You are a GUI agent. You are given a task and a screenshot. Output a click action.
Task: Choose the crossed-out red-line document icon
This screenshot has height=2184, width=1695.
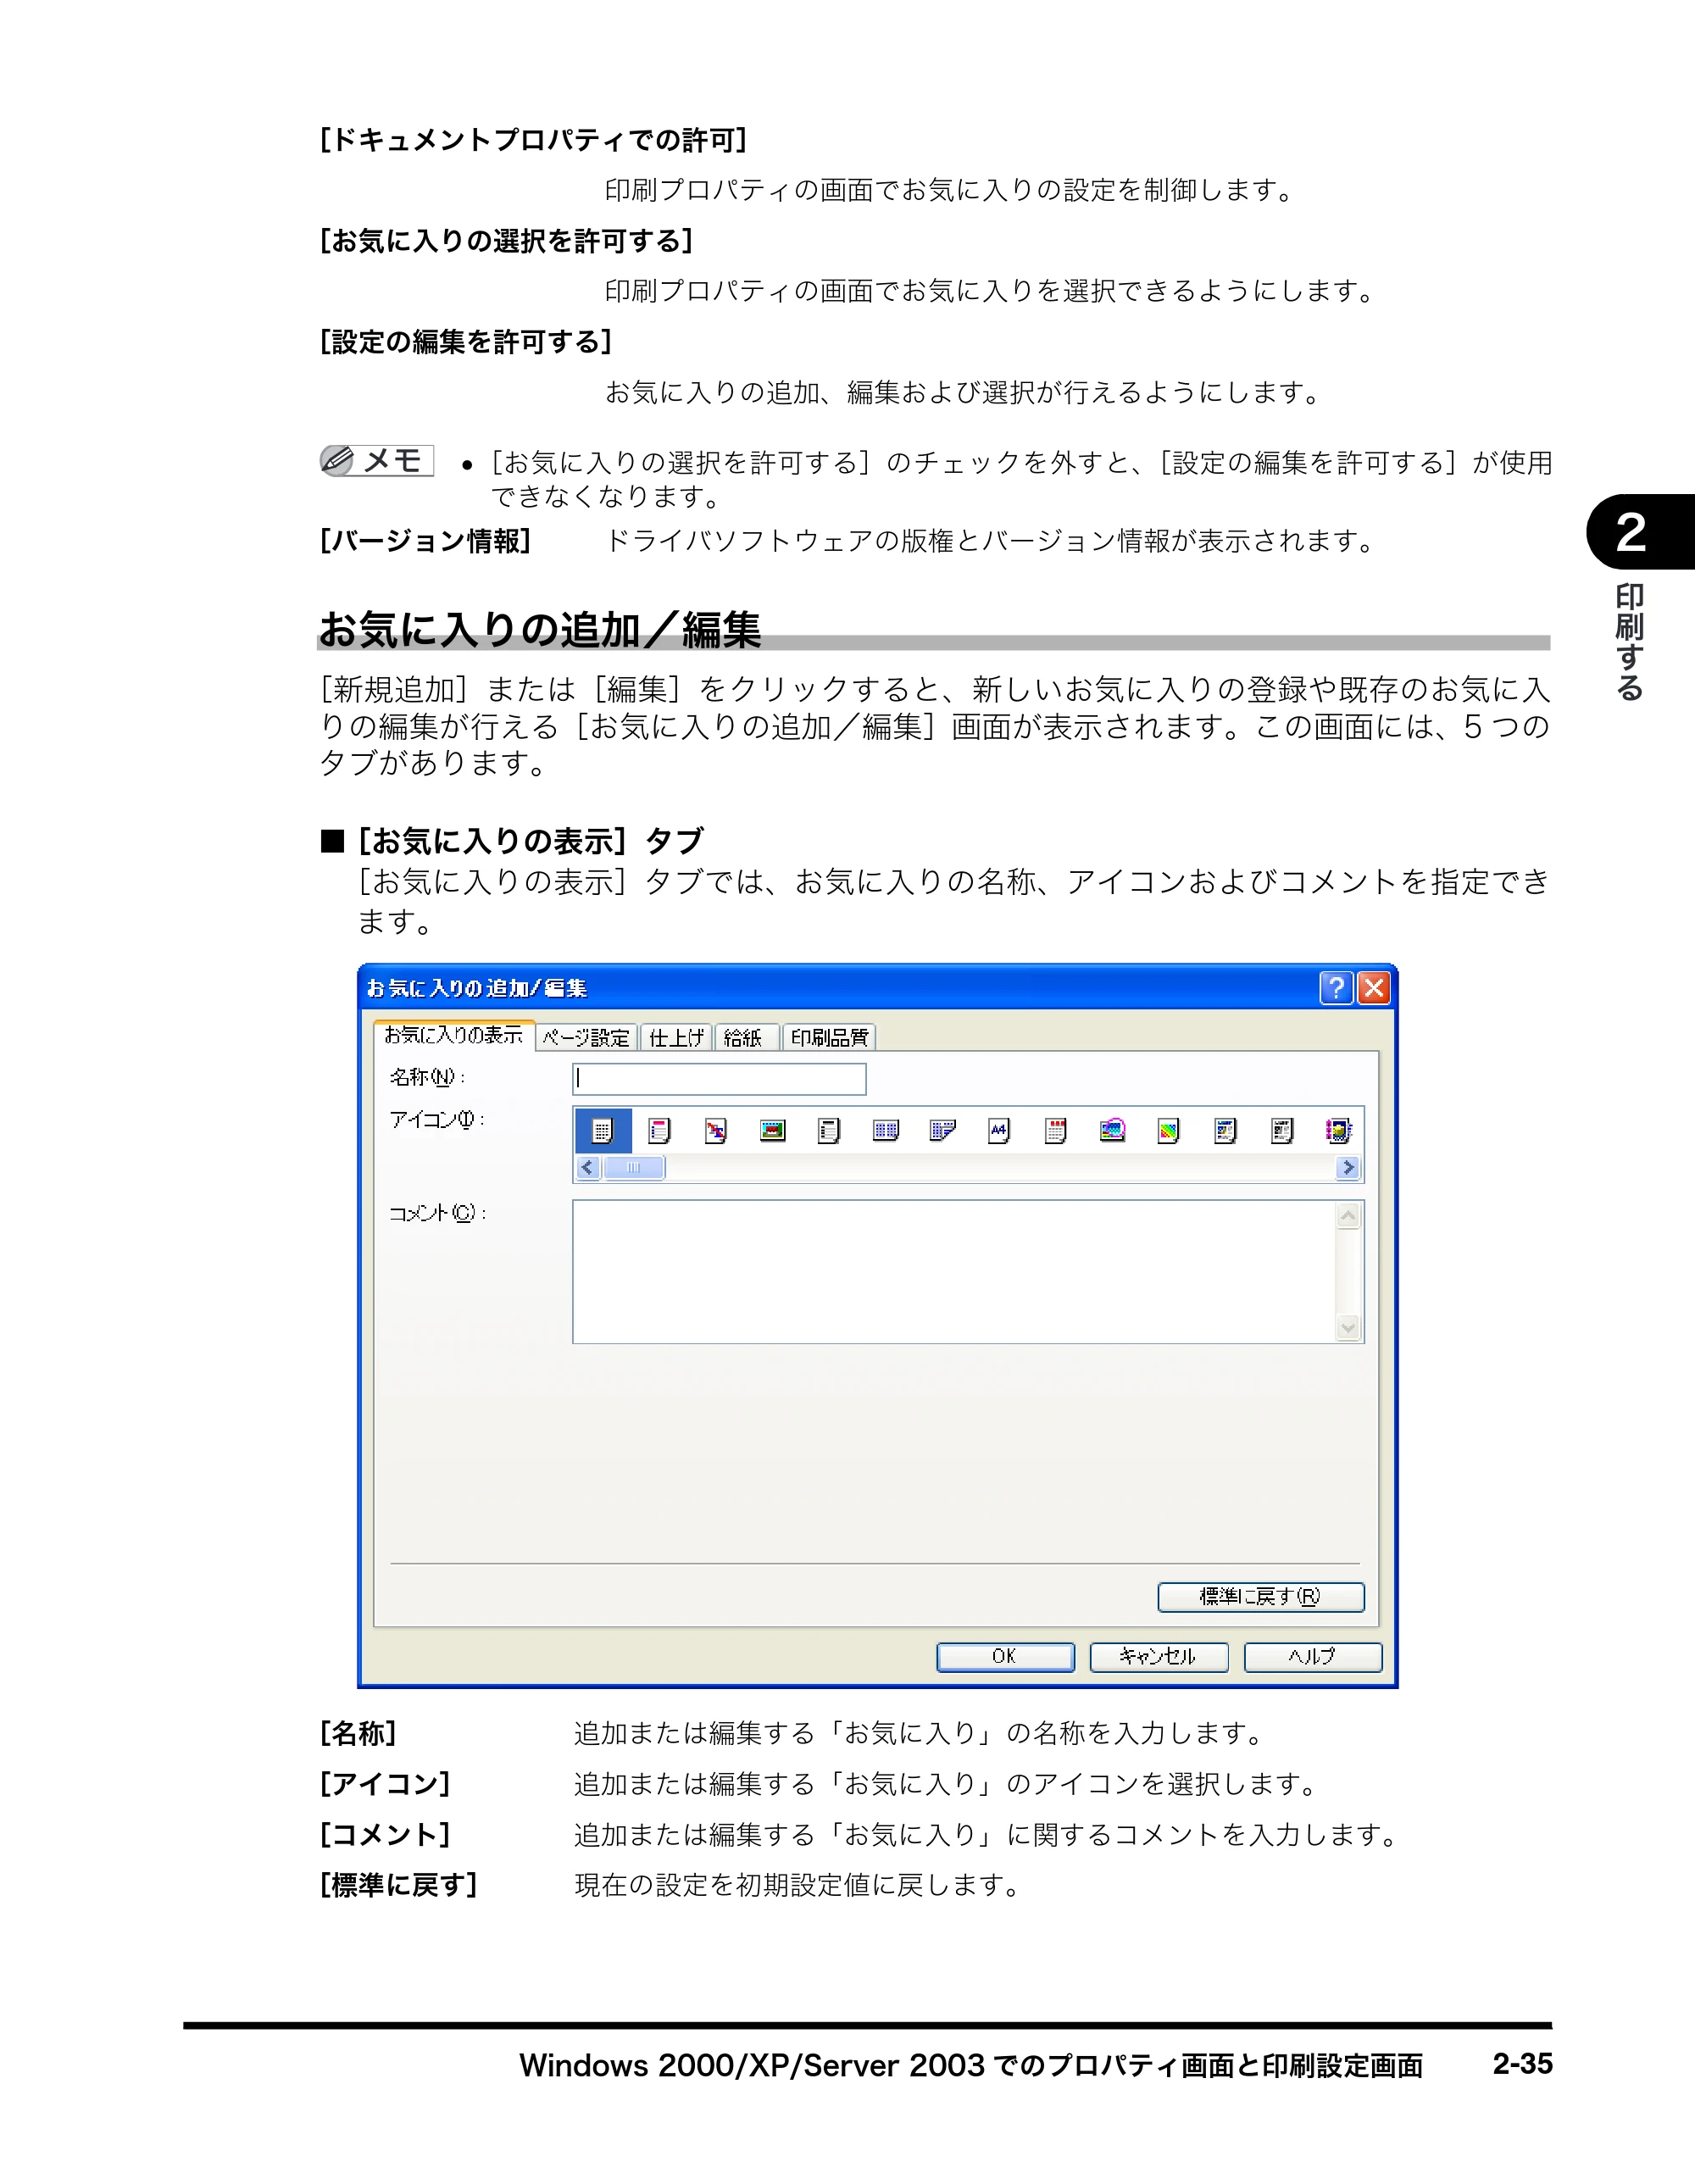tap(716, 1131)
